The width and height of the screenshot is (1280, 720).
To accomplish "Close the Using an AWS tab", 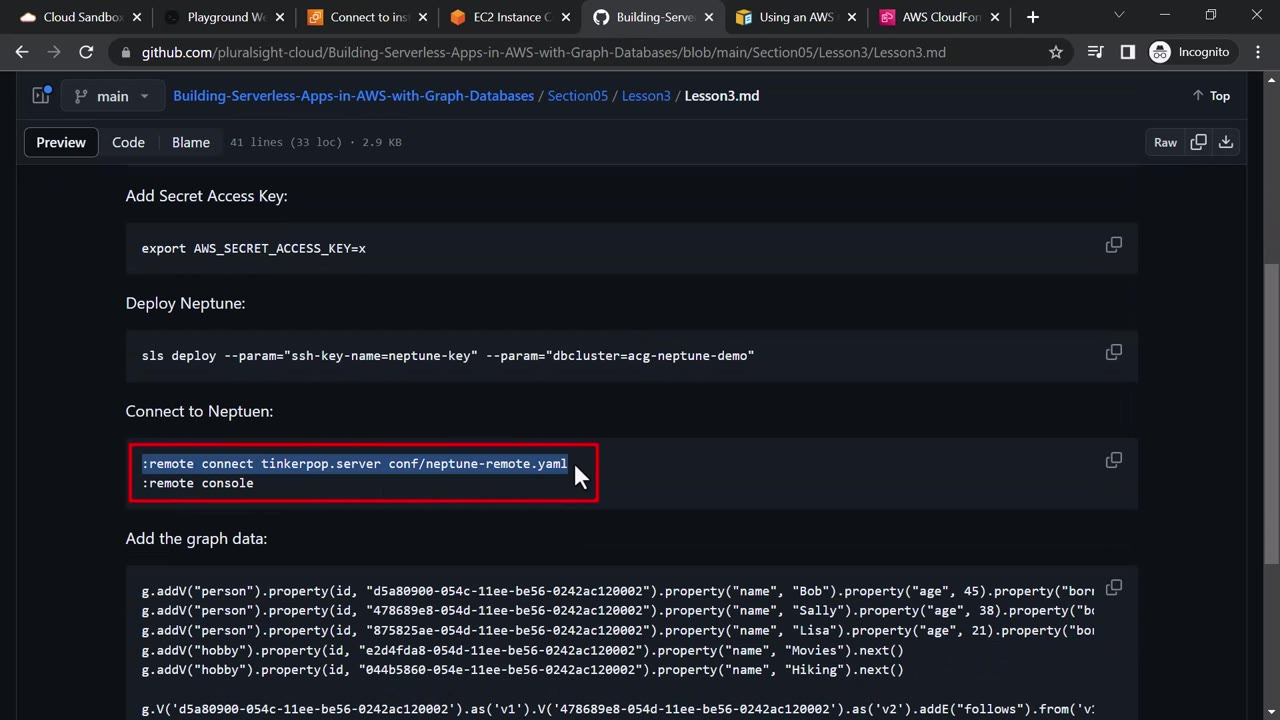I will (853, 17).
